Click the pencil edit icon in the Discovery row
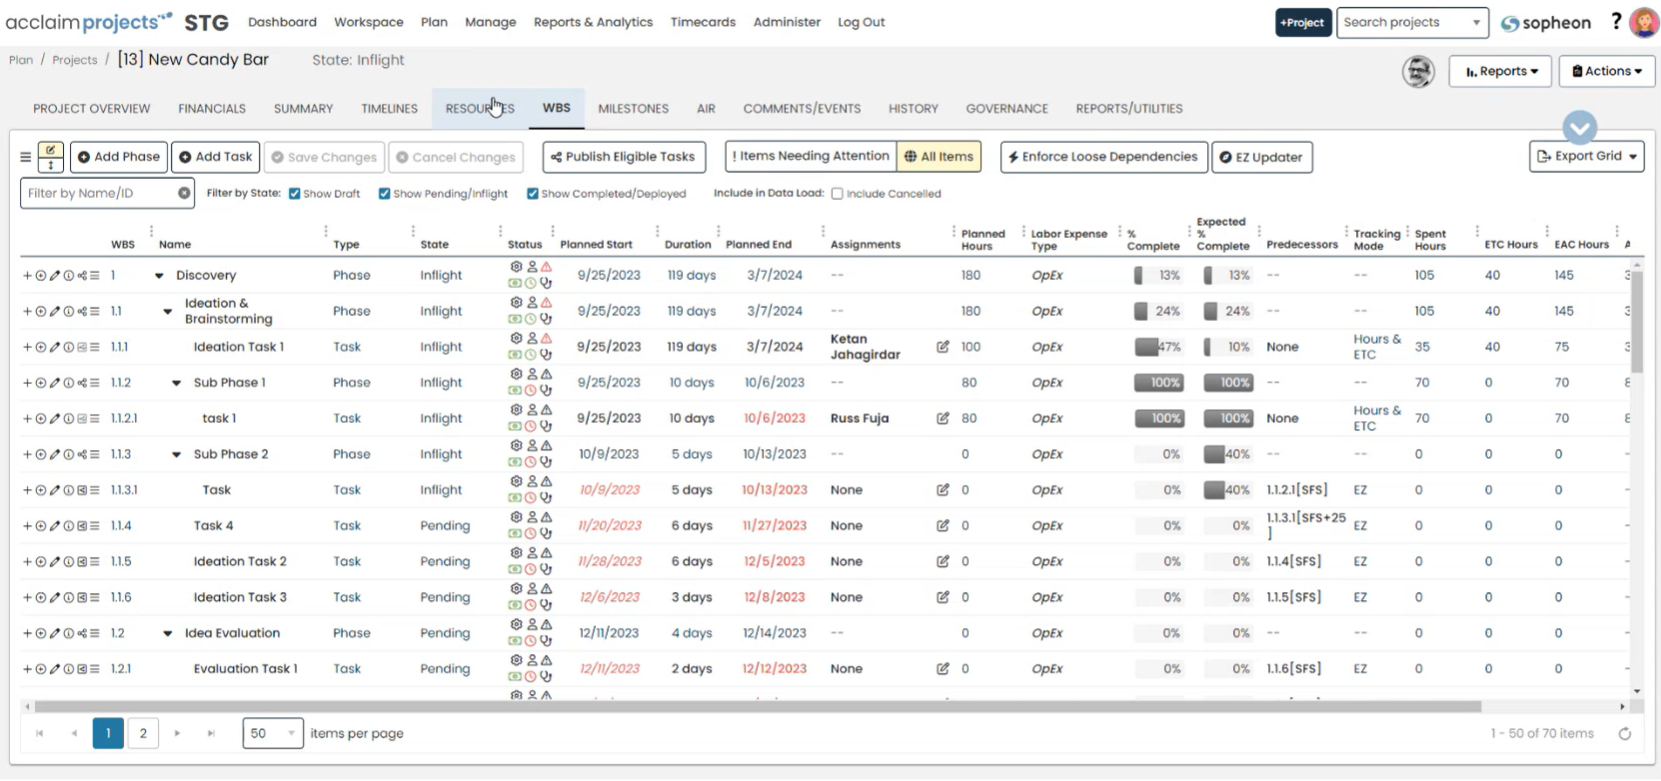Viewport: 1661px width, 781px height. [x=55, y=276]
